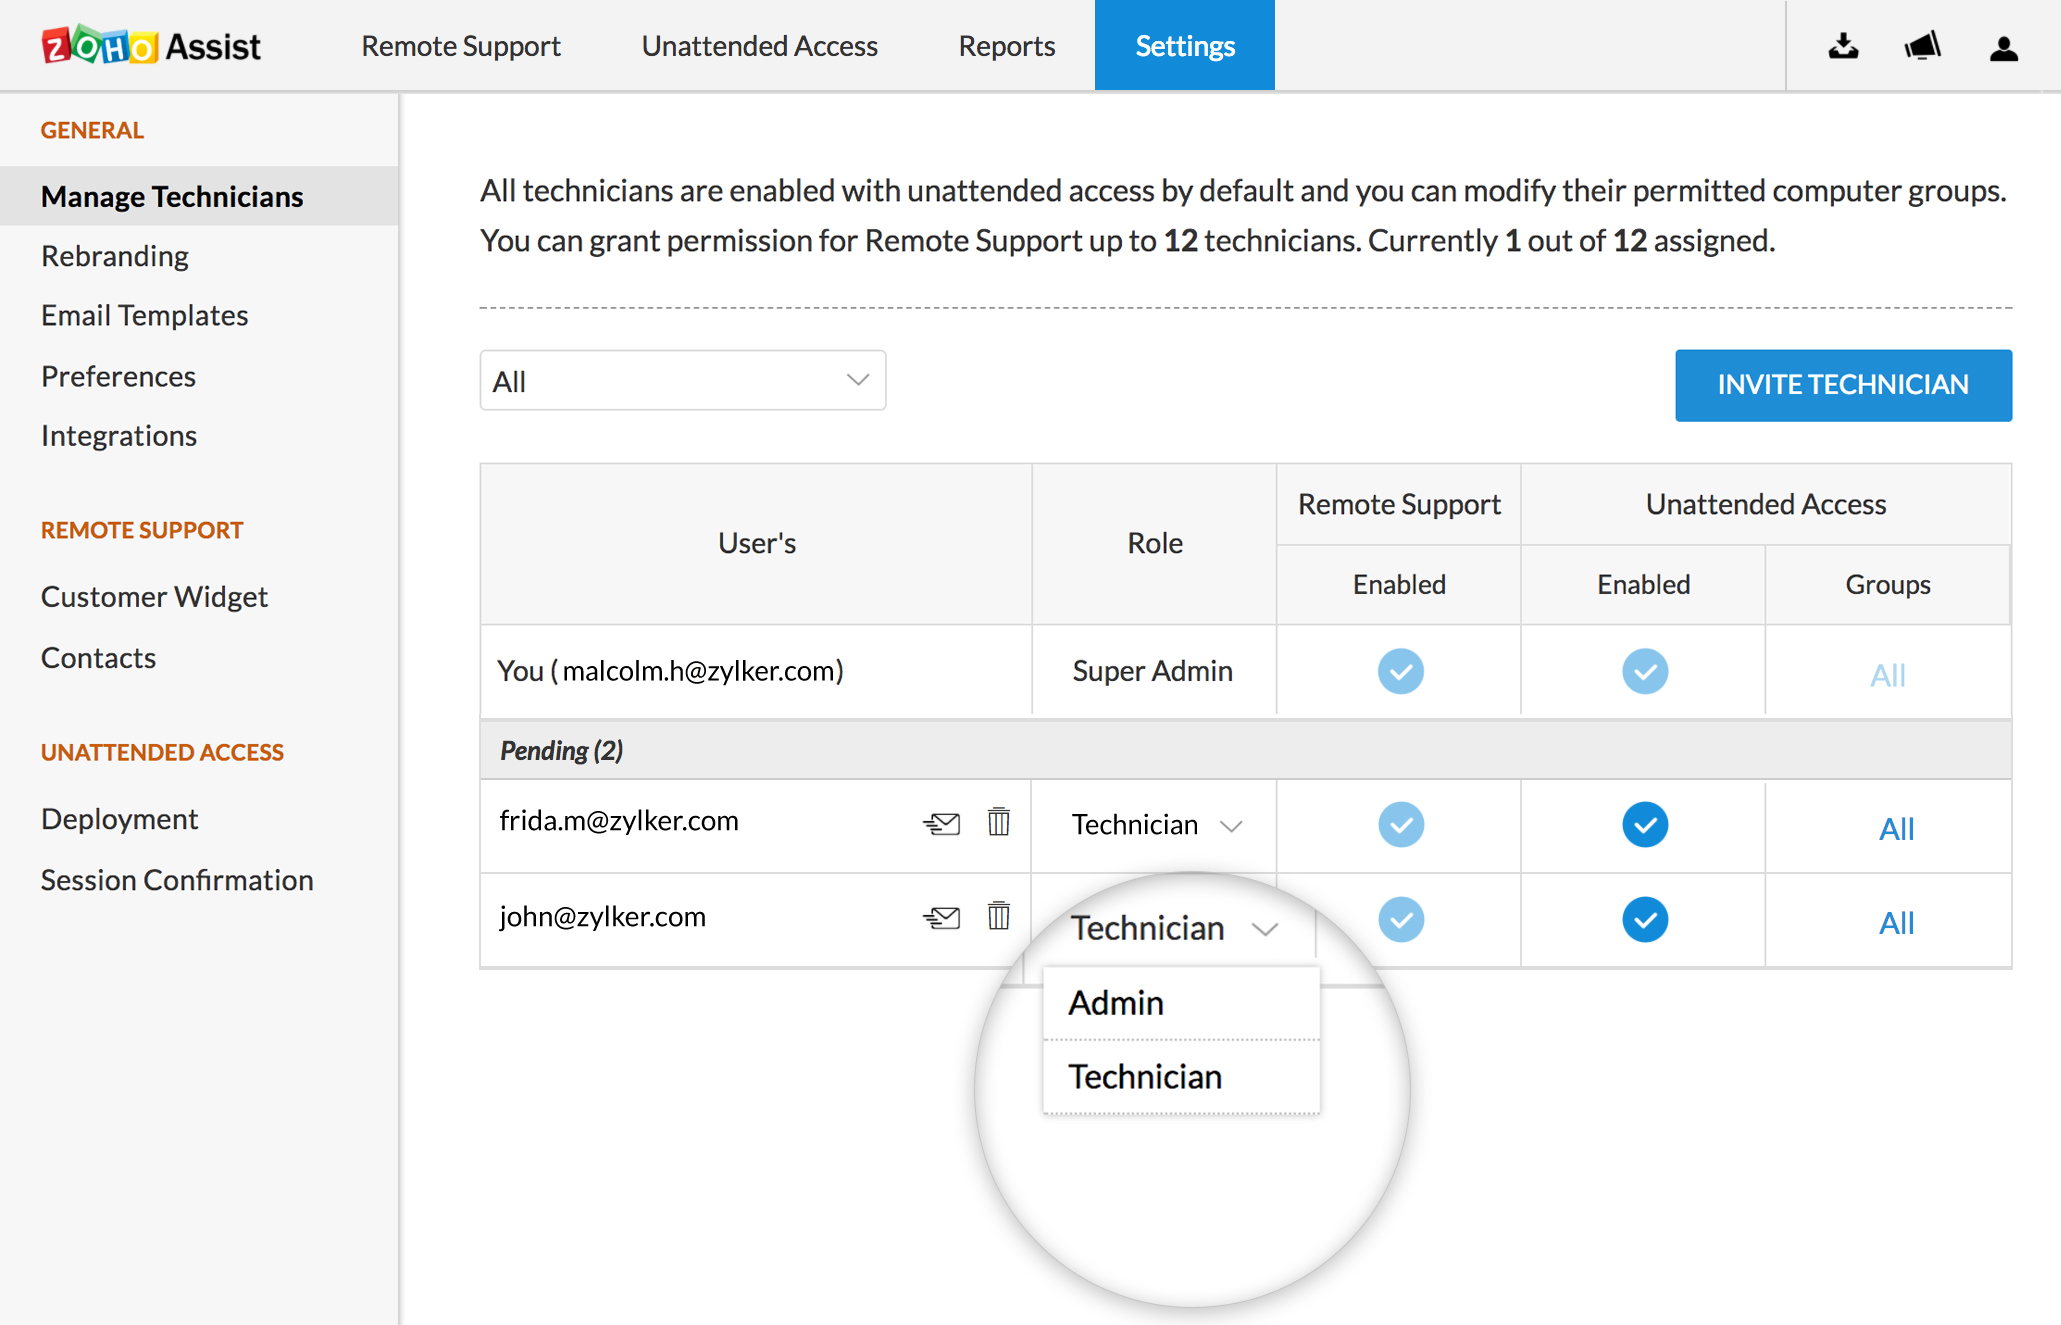2061x1325 pixels.
Task: Resend invite email to john@zylker.com
Action: point(941,917)
